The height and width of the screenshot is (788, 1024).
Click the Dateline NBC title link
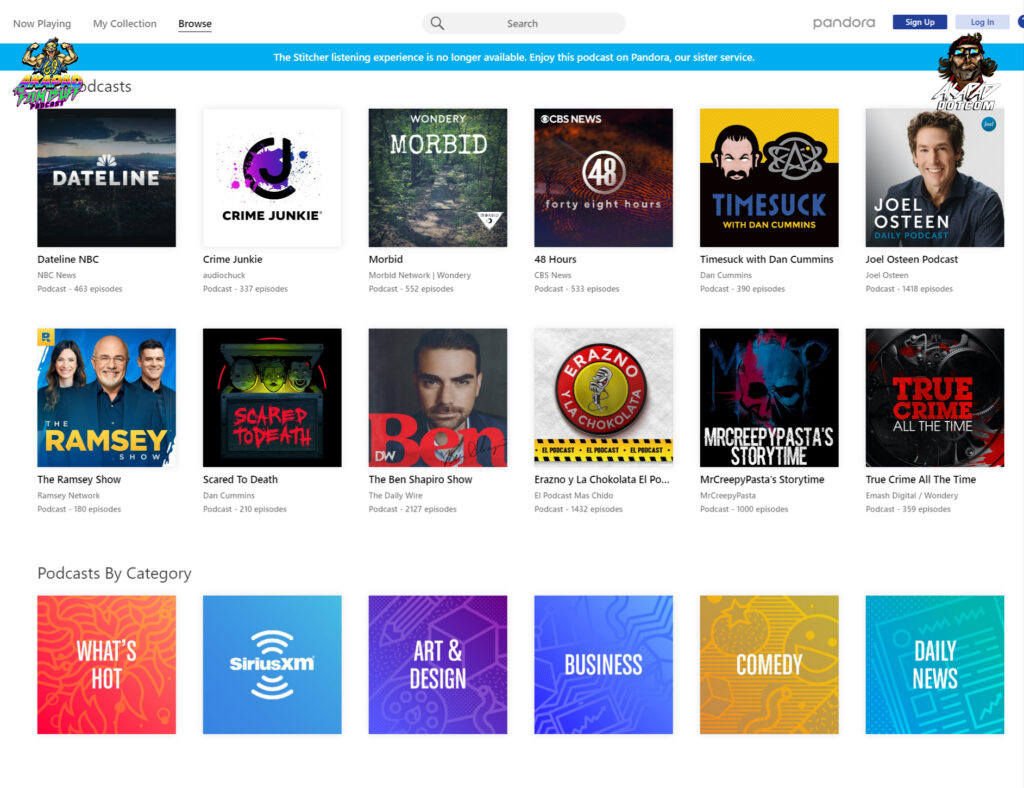68,259
